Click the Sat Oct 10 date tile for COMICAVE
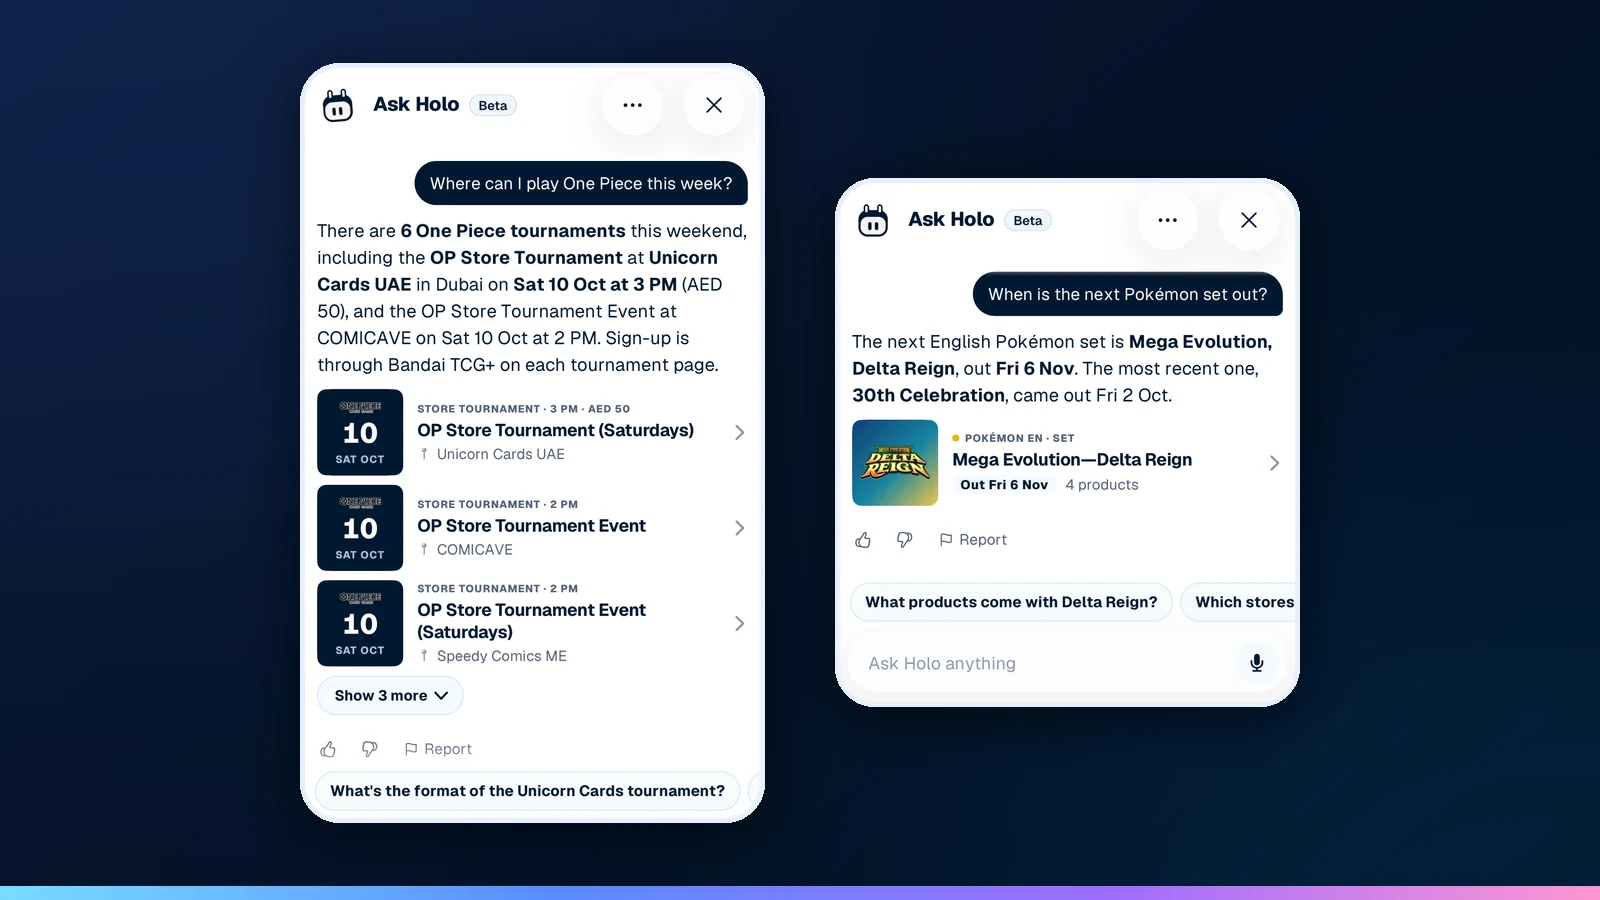The height and width of the screenshot is (900, 1600). [360, 528]
